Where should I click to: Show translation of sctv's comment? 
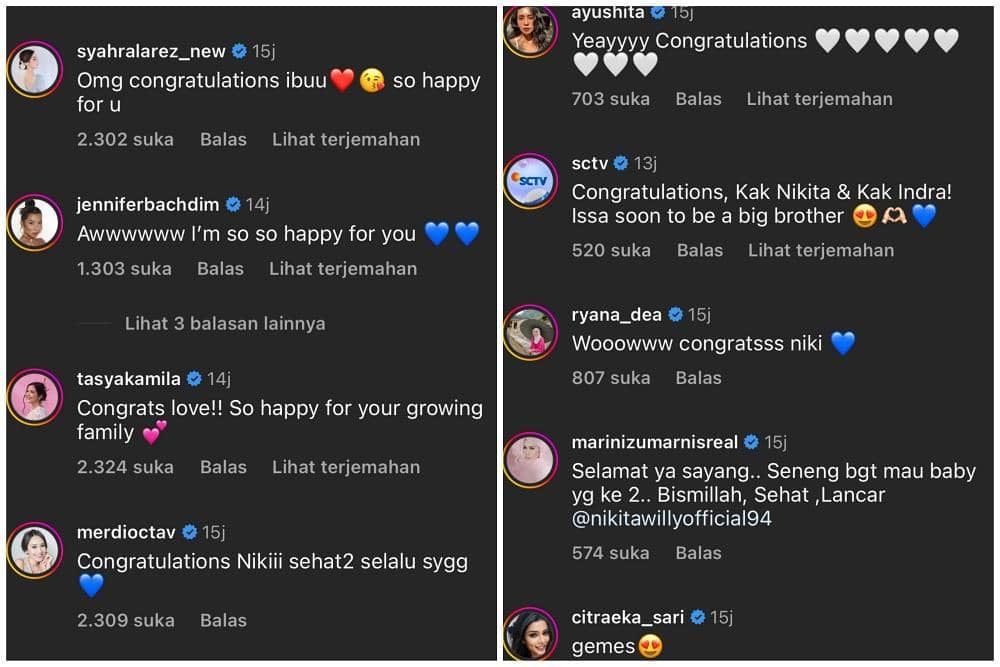click(x=821, y=251)
